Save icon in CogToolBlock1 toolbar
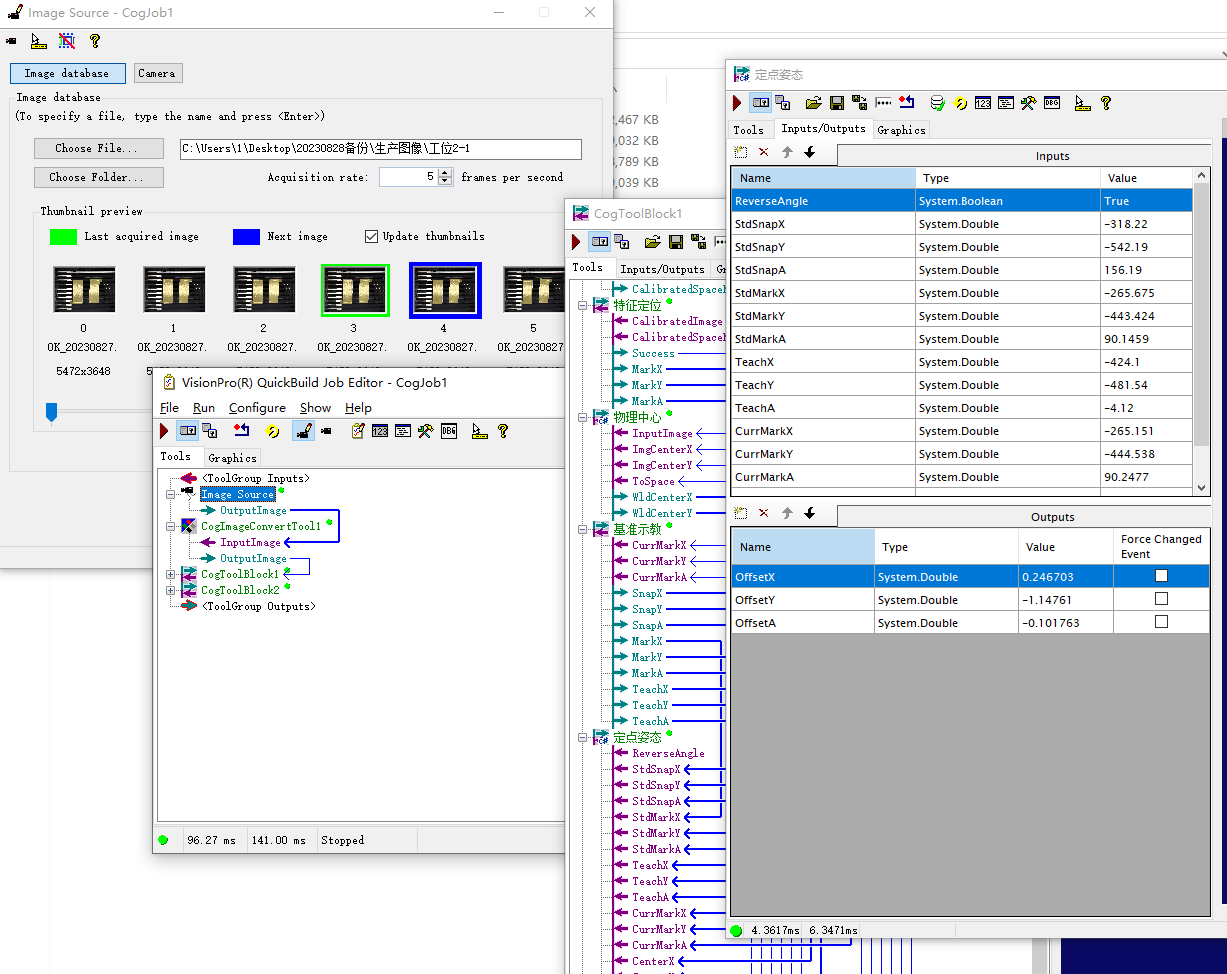 pos(676,242)
